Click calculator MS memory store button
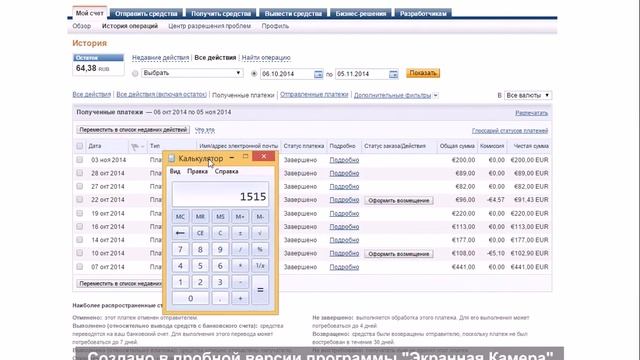Screen dimensions: 640x360 coord(220,217)
